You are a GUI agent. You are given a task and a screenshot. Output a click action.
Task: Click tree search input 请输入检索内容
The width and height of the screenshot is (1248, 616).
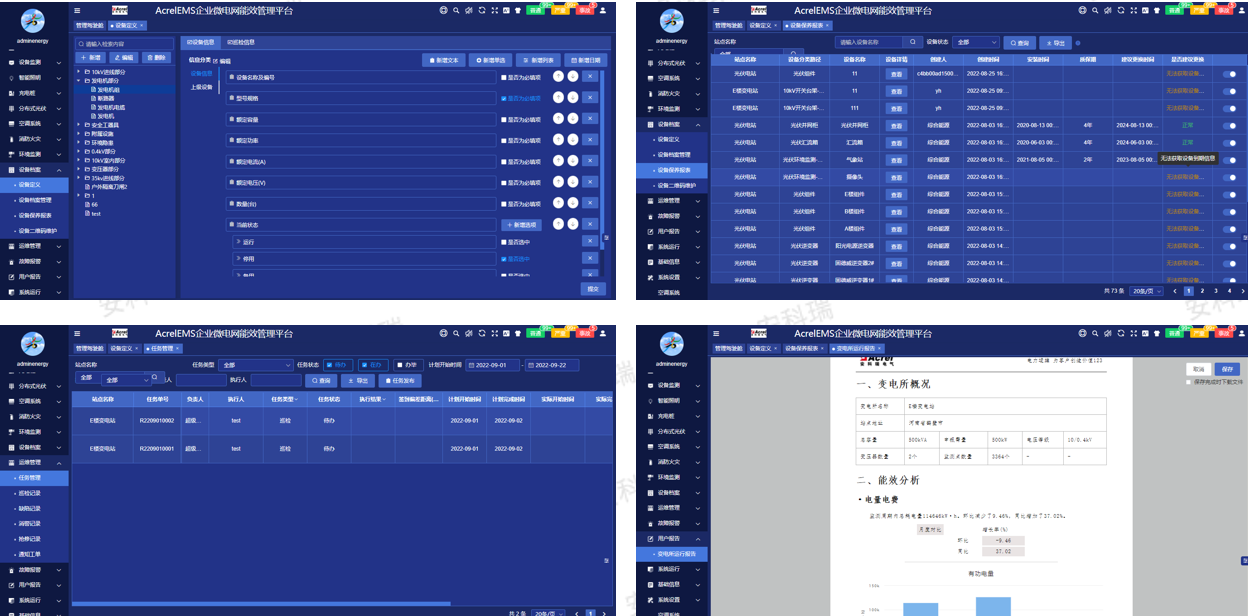(x=124, y=44)
